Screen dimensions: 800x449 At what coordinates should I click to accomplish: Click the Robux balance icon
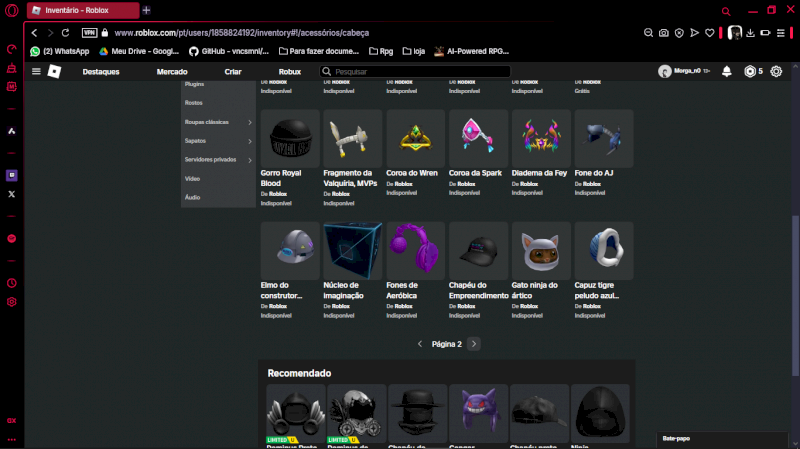point(750,72)
